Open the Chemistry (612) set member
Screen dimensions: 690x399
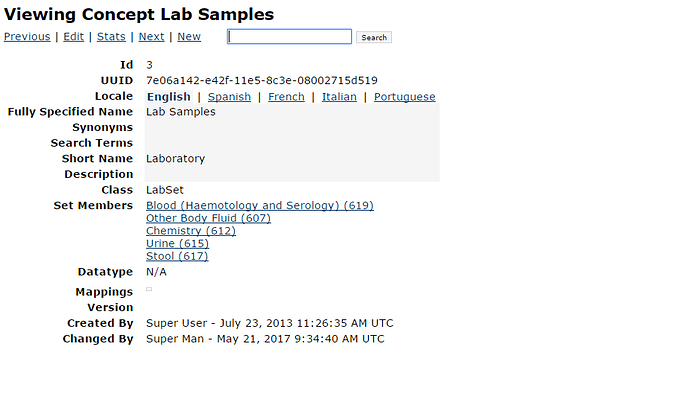pos(191,231)
